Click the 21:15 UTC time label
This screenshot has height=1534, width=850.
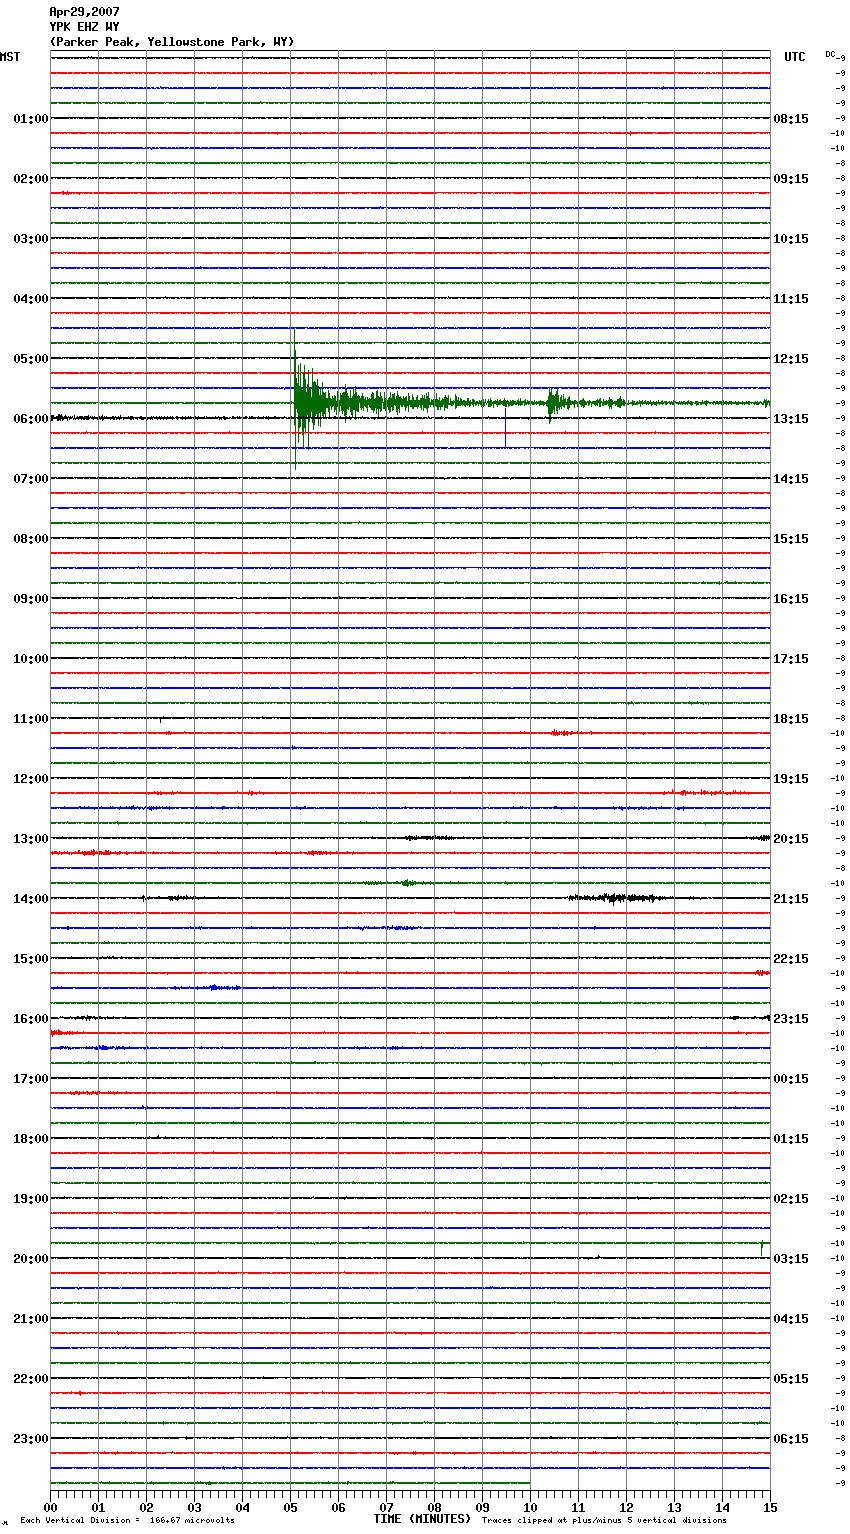point(791,899)
